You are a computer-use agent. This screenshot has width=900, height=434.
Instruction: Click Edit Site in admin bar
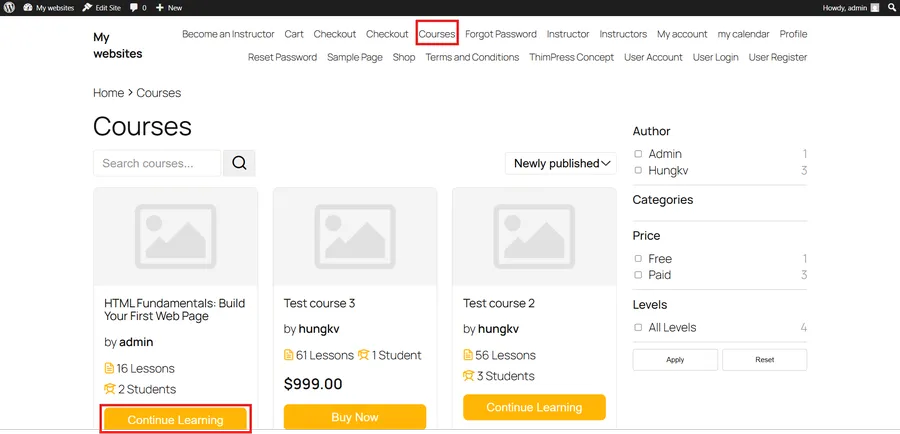[102, 7]
